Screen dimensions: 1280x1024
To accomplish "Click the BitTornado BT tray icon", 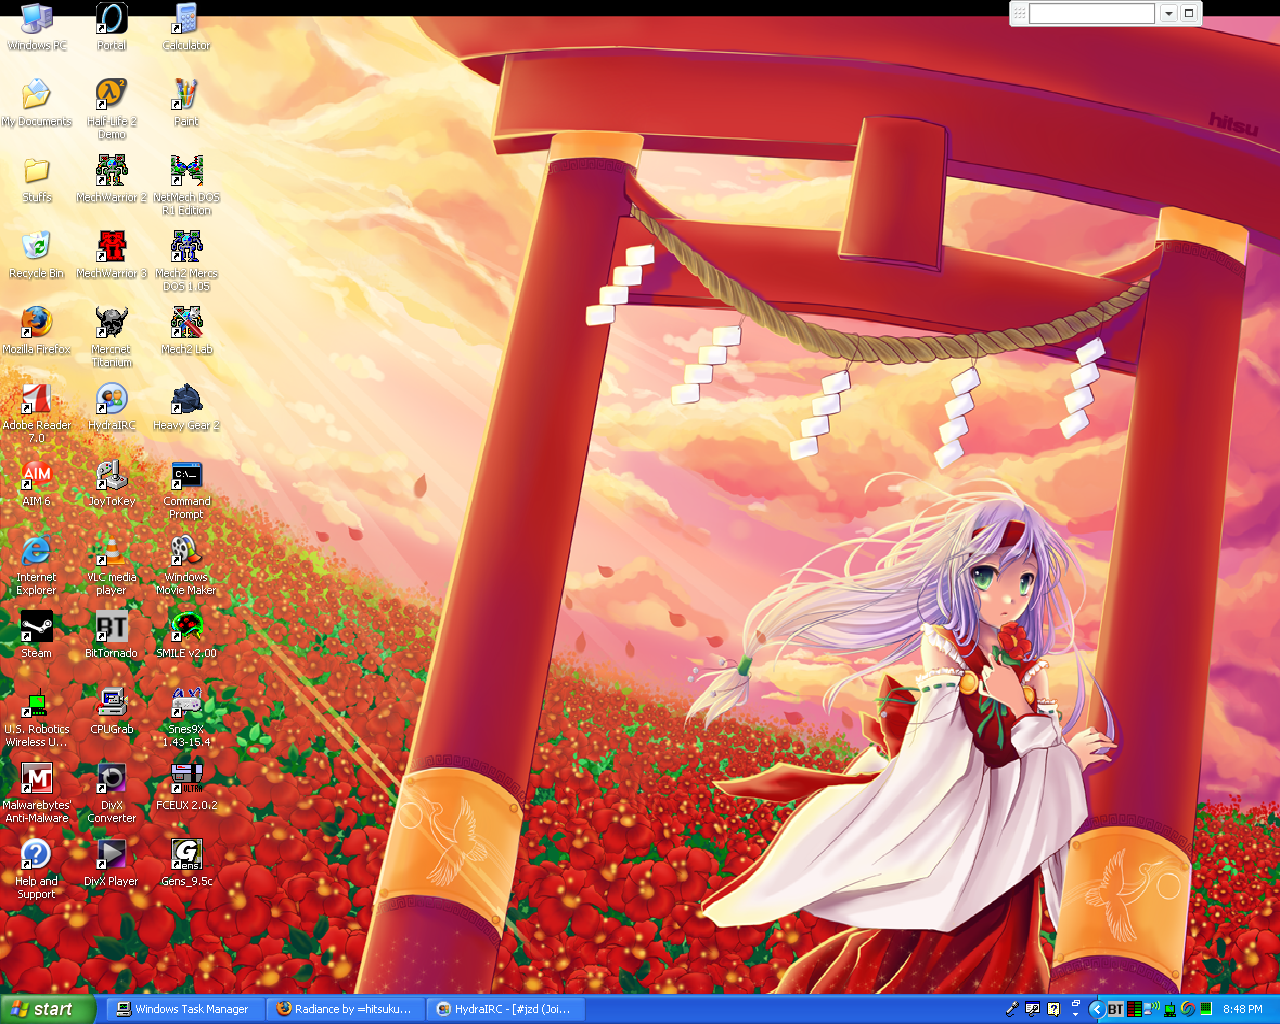I will [1115, 1010].
